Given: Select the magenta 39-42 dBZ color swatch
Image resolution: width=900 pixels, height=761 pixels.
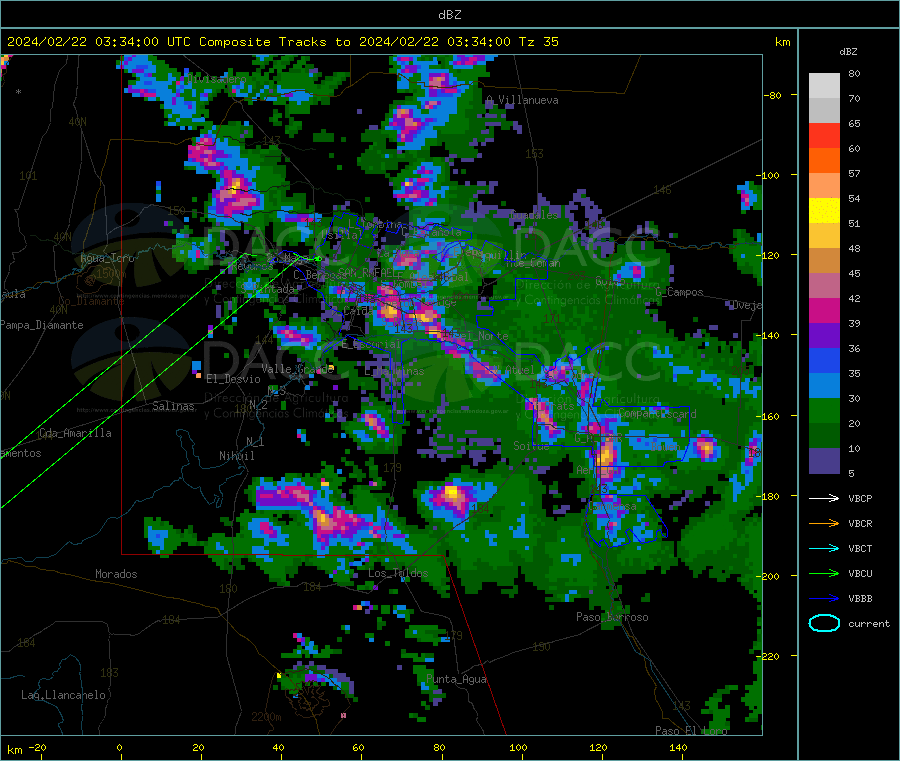Looking at the screenshot, I should (824, 310).
